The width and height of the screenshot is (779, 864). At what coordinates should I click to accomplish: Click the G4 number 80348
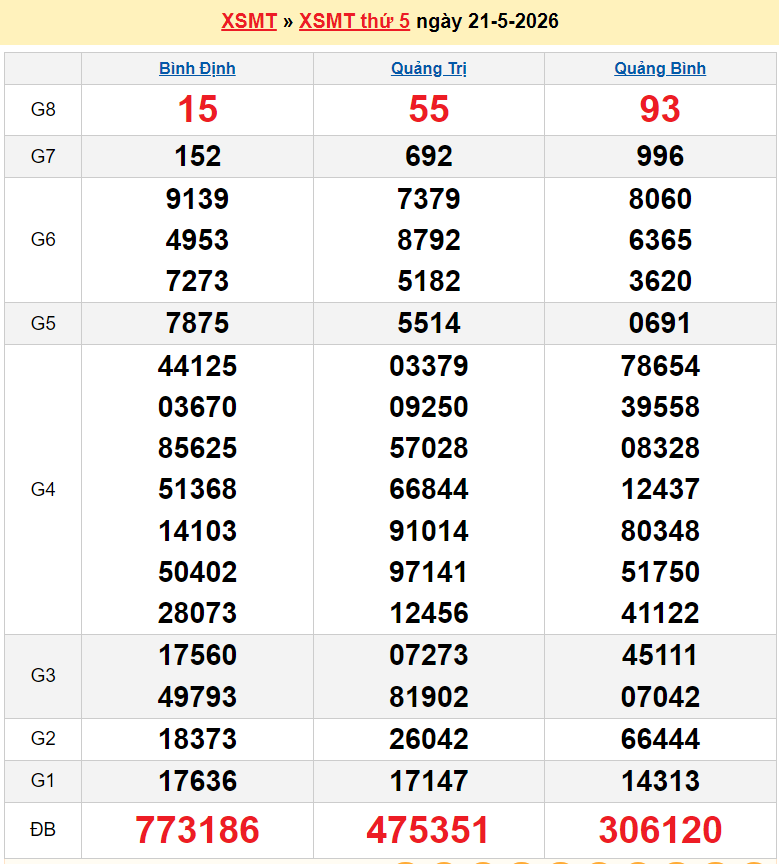(x=660, y=531)
